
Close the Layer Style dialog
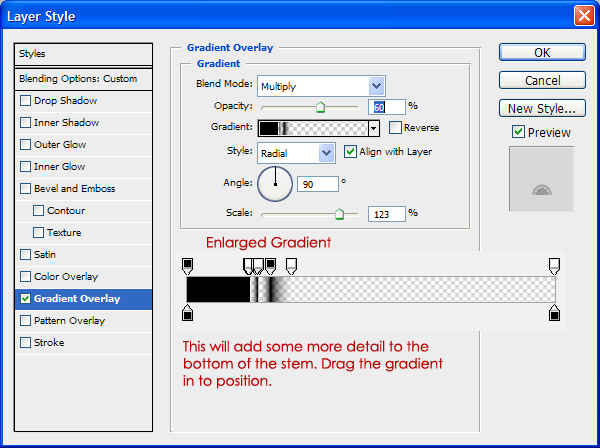tap(584, 16)
